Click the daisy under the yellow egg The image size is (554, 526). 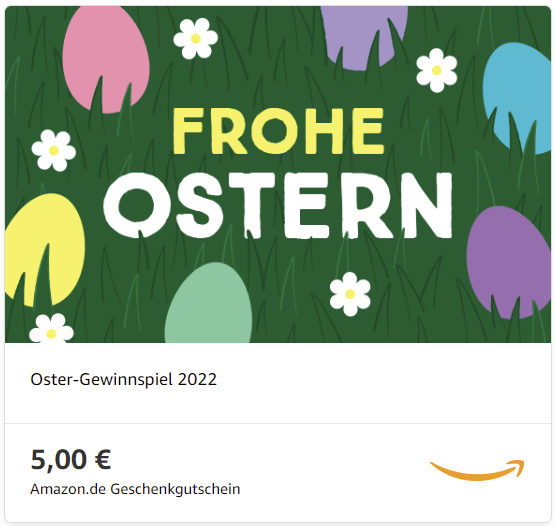(x=51, y=329)
